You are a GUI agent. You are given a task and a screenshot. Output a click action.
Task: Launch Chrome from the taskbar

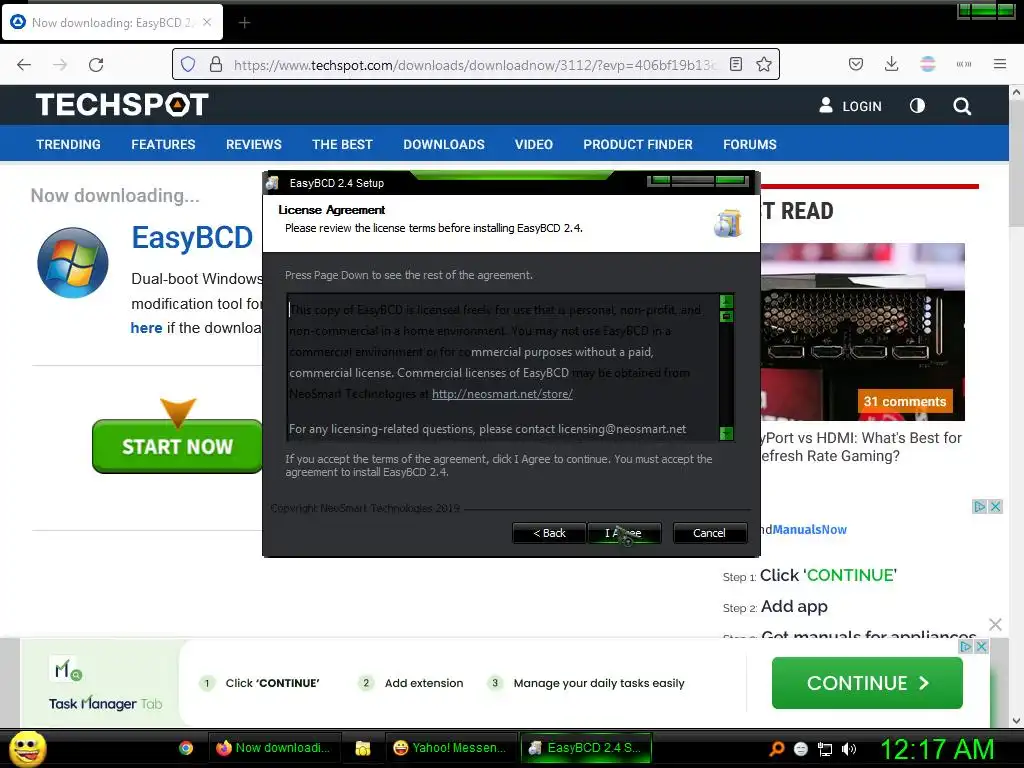(186, 748)
